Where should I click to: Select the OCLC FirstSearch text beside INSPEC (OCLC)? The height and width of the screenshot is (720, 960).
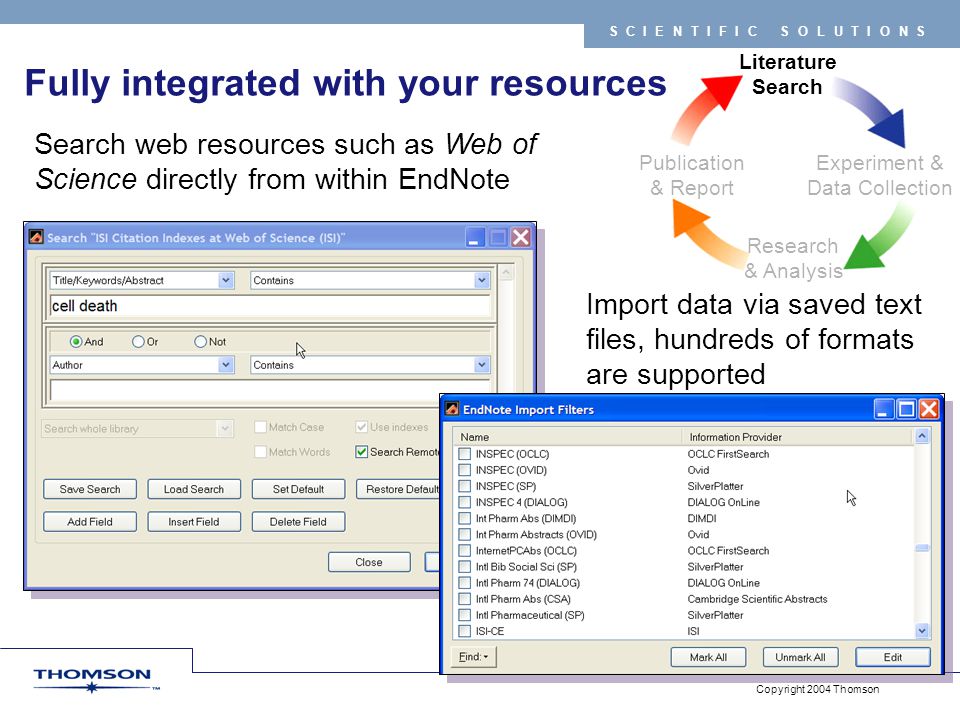(728, 454)
